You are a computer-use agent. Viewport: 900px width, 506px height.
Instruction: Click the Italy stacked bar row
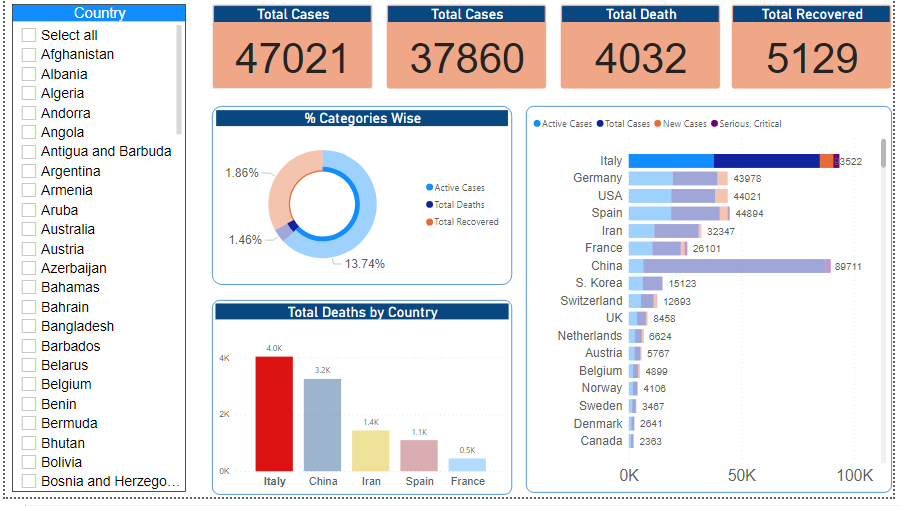pyautogui.click(x=734, y=161)
